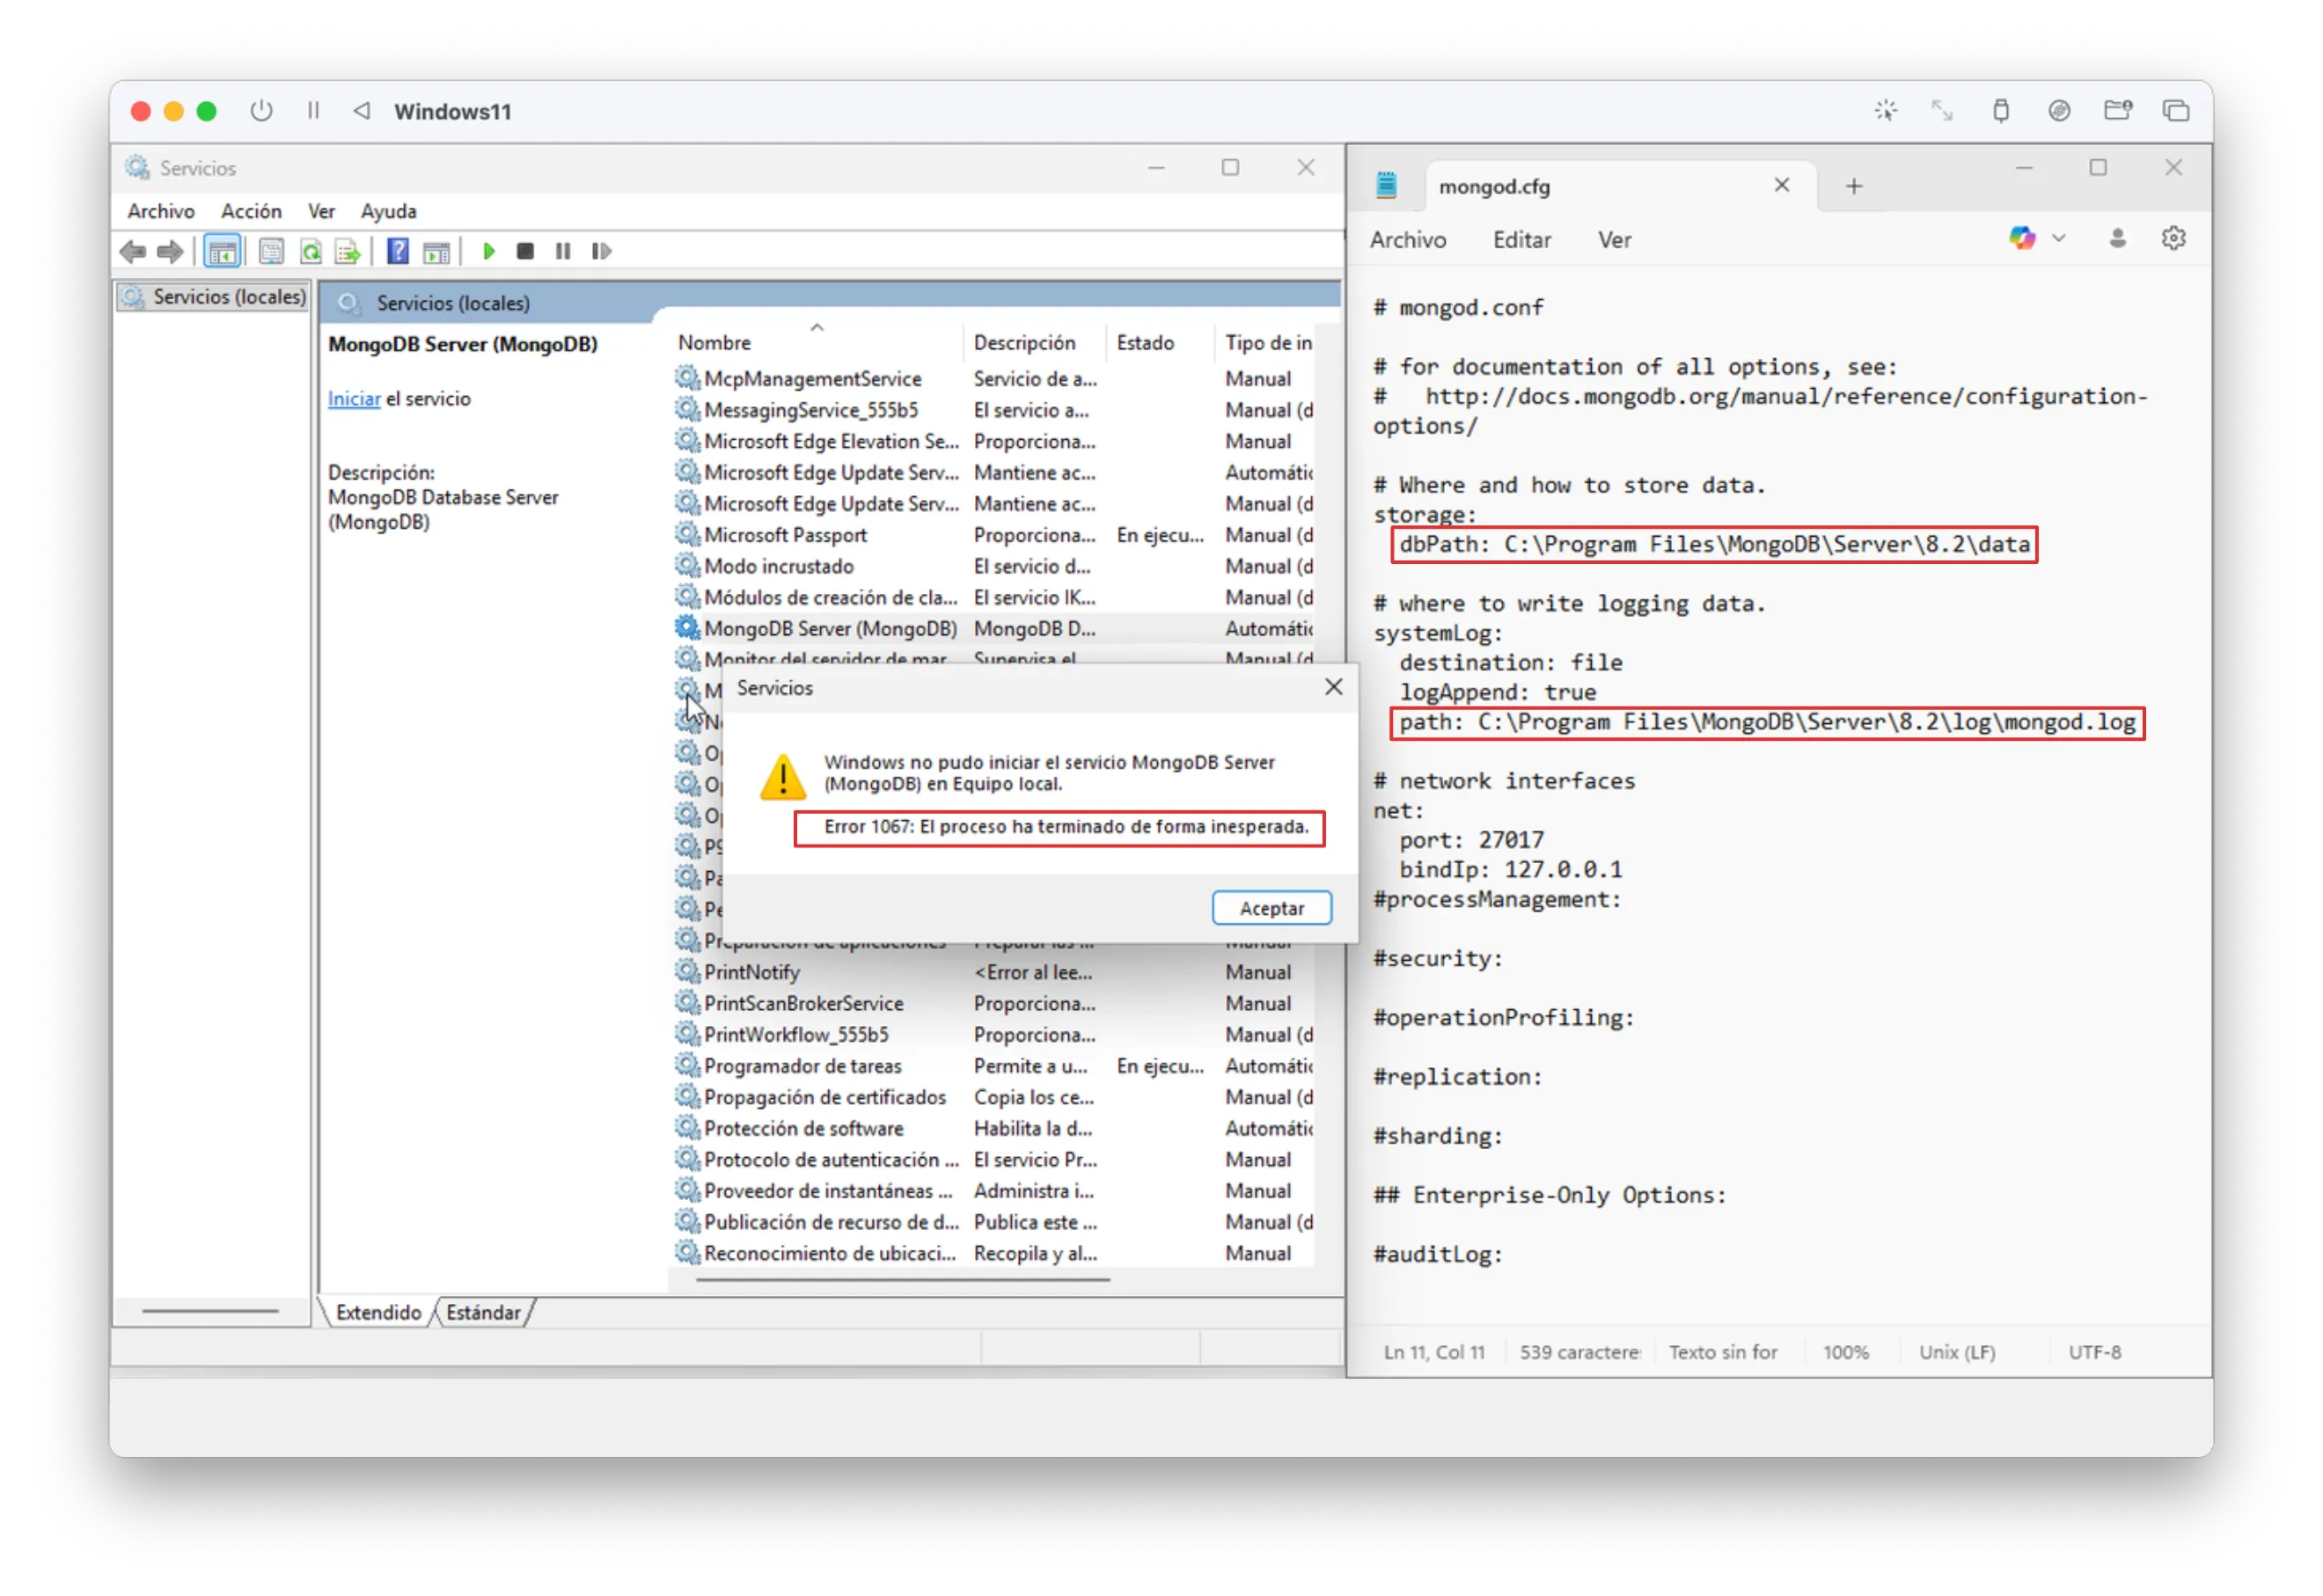The width and height of the screenshot is (2323, 1596).
Task: Open Notepad settings gear icon
Action: click(x=2173, y=239)
